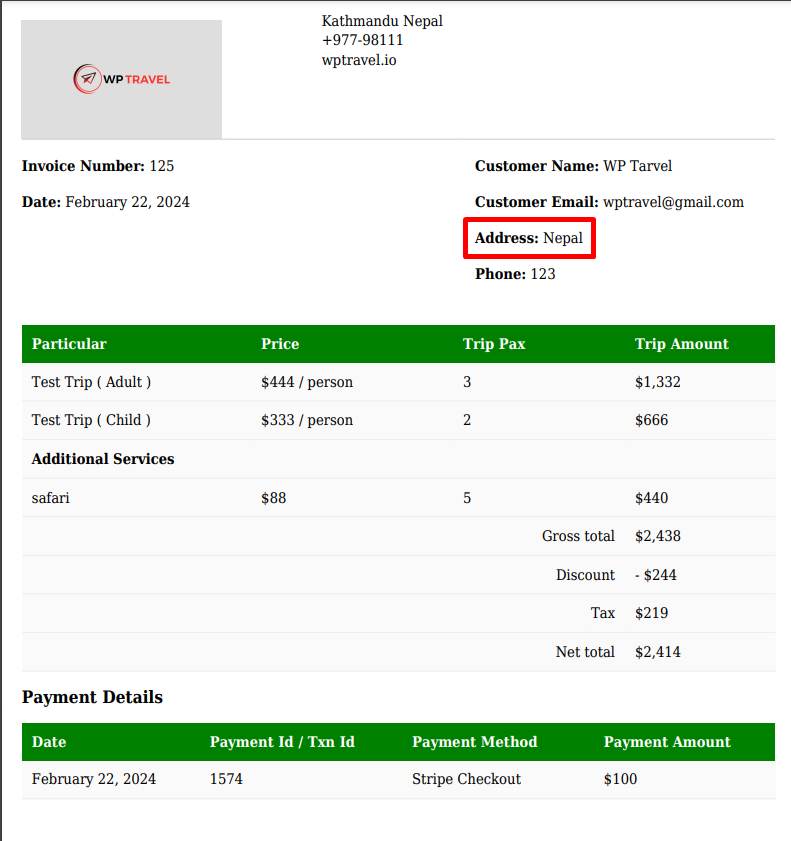Click the 'Trip Amount' column header
Viewport: 791px width, 841px height.
click(682, 344)
